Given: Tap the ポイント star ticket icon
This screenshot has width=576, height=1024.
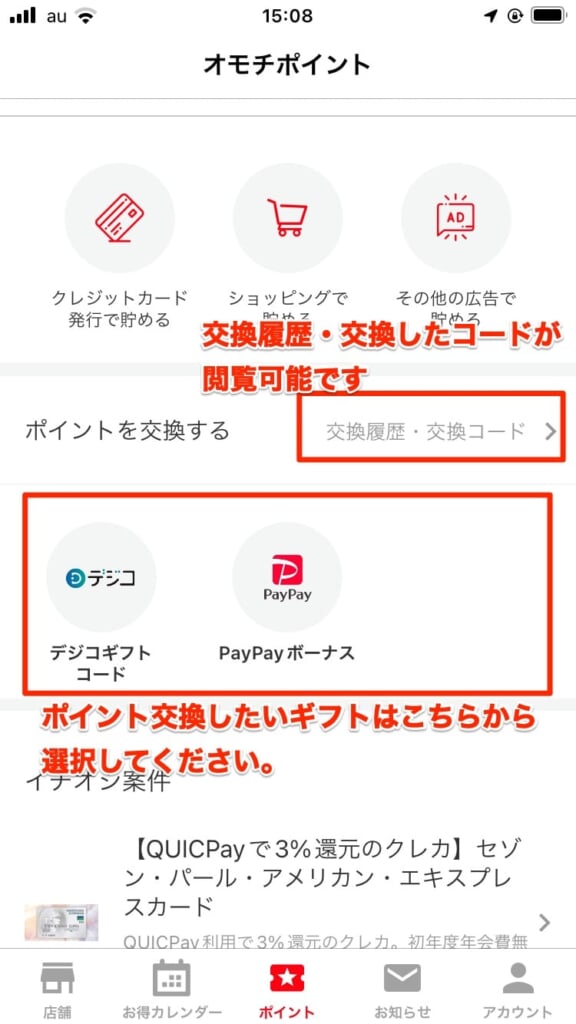Looking at the screenshot, I should point(287,978).
